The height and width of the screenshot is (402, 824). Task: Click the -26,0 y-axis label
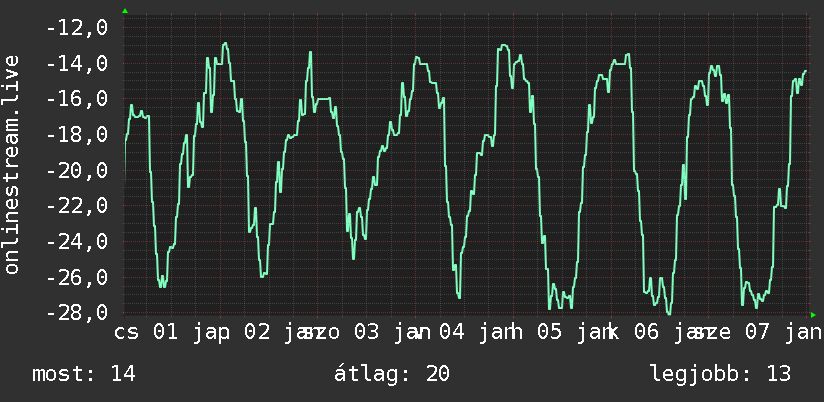tap(77, 277)
